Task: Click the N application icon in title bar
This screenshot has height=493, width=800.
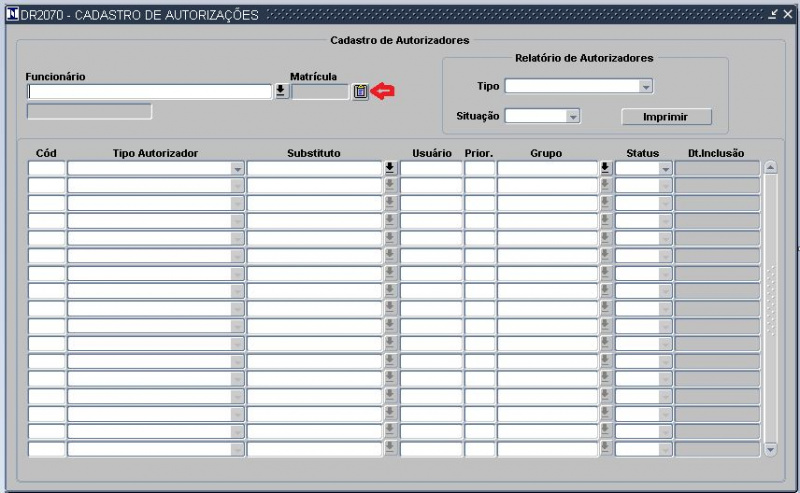Action: coord(13,14)
